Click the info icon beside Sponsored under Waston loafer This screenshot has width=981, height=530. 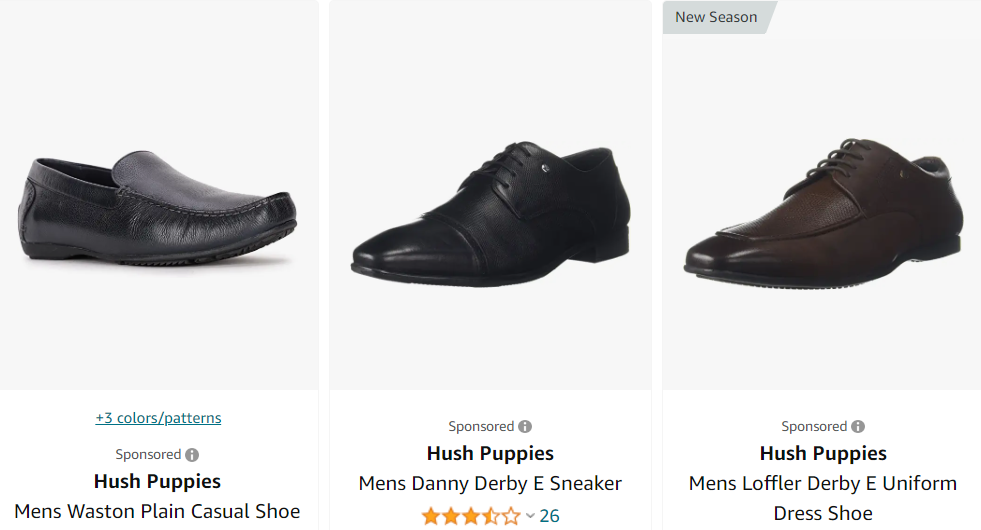click(x=192, y=455)
